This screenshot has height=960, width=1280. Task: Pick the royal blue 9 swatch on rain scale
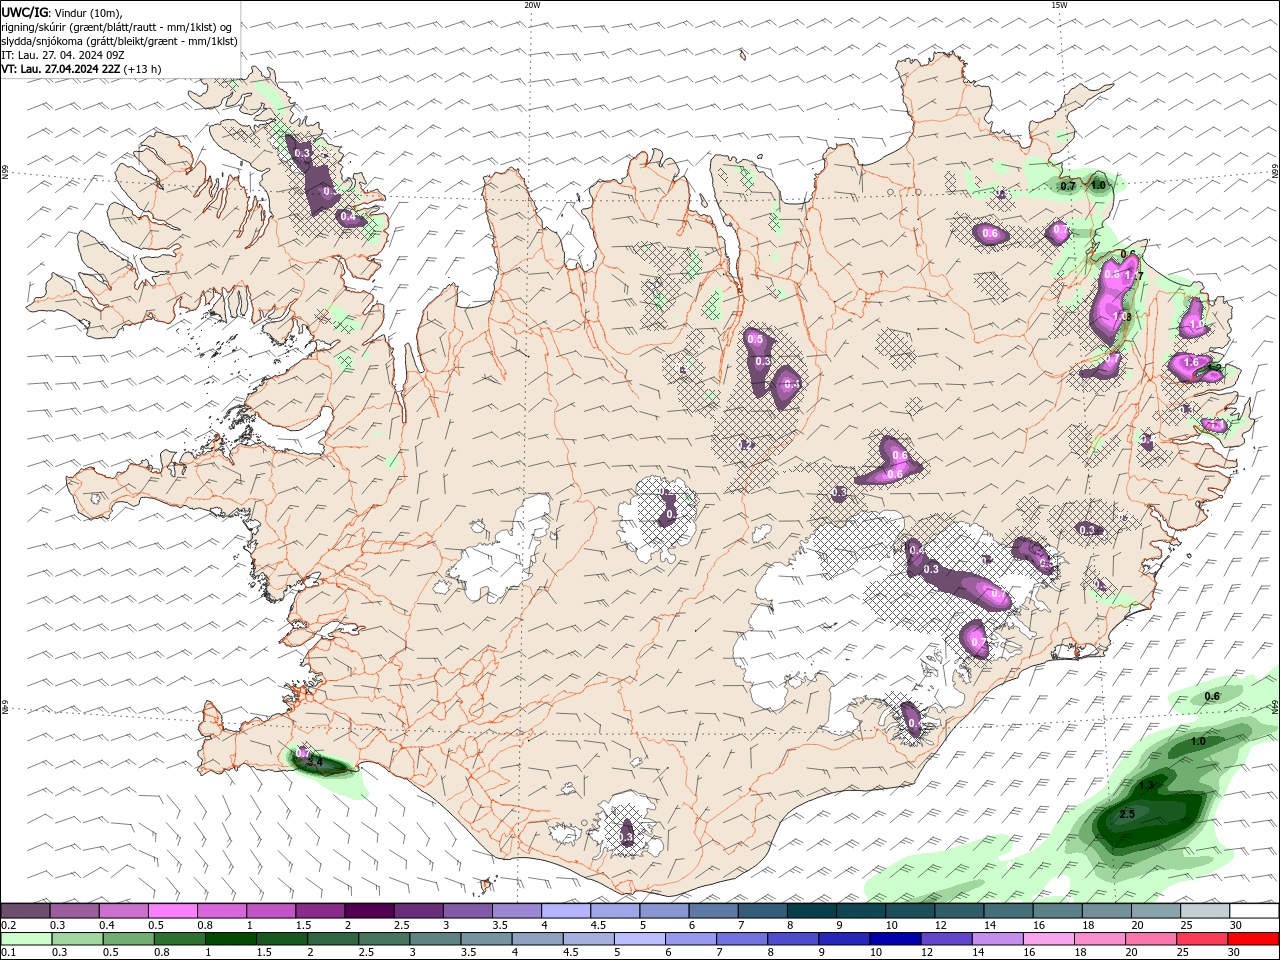(x=843, y=939)
